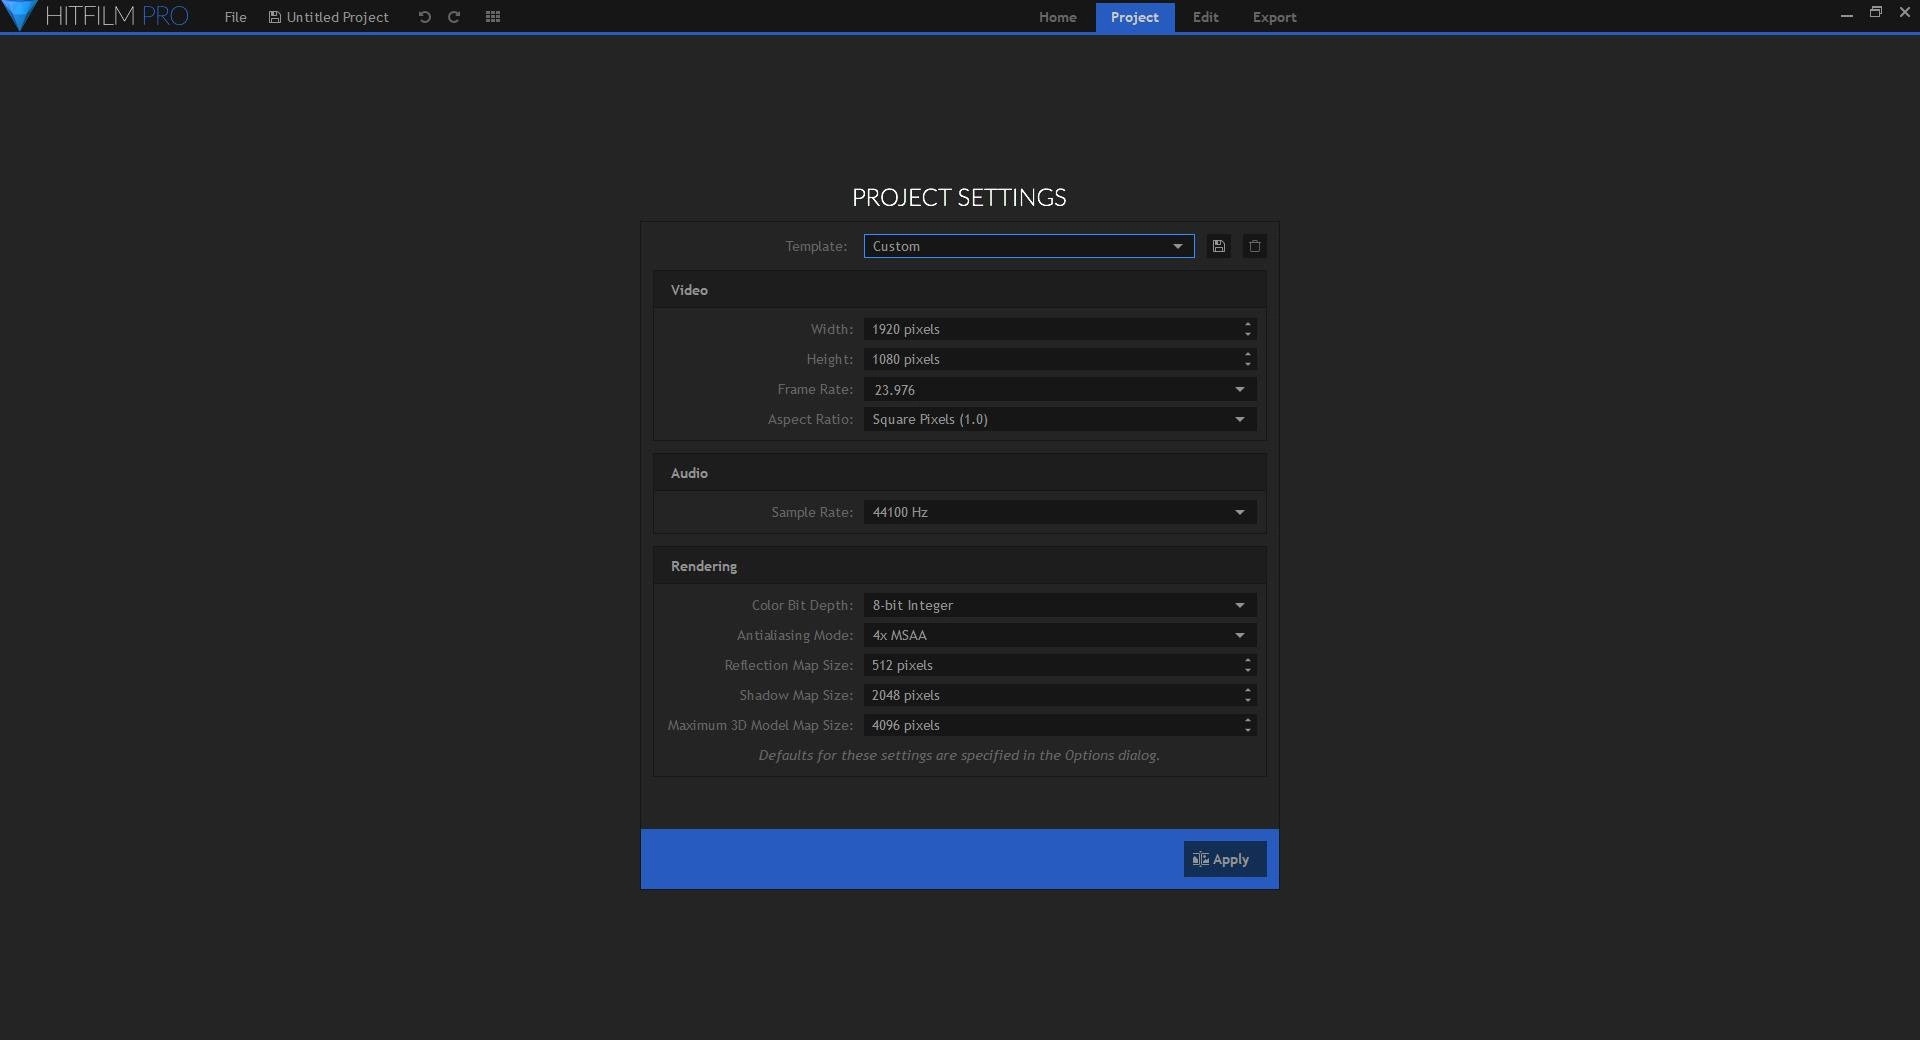Open the workspaces grid icon
The height and width of the screenshot is (1040, 1920).
pyautogui.click(x=493, y=17)
